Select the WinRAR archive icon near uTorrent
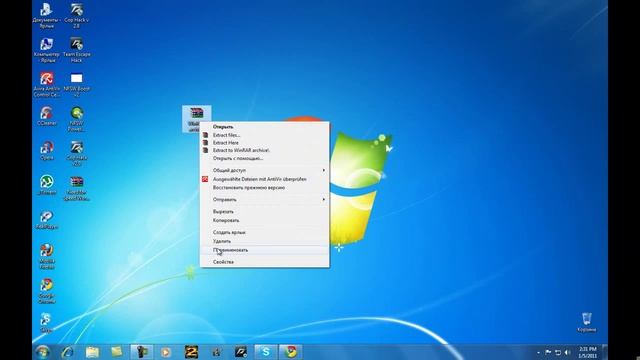This screenshot has height=360, width=640. [x=76, y=188]
